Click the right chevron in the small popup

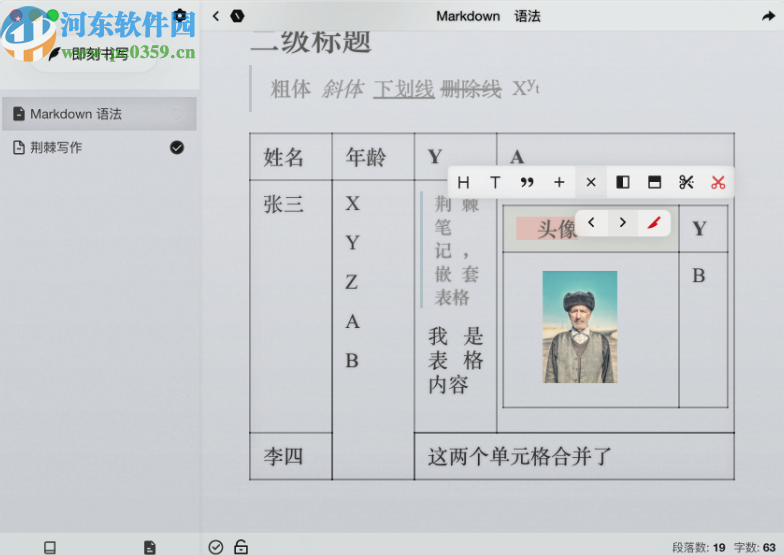622,222
